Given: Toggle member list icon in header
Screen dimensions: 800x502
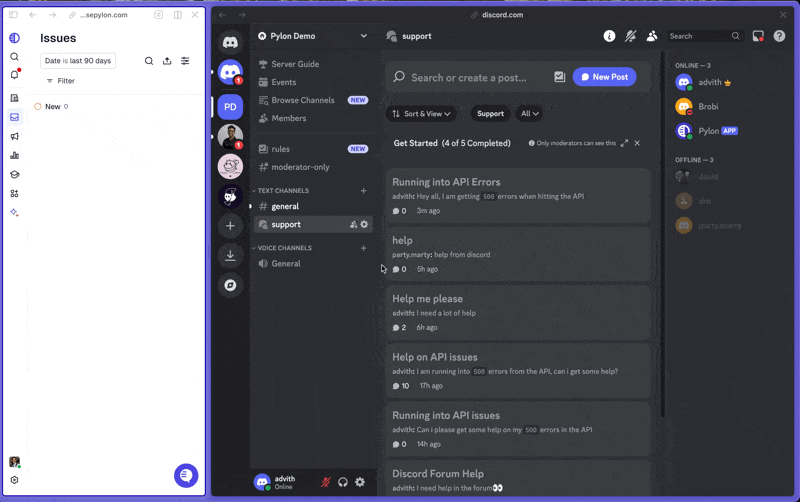Looking at the screenshot, I should pyautogui.click(x=652, y=36).
